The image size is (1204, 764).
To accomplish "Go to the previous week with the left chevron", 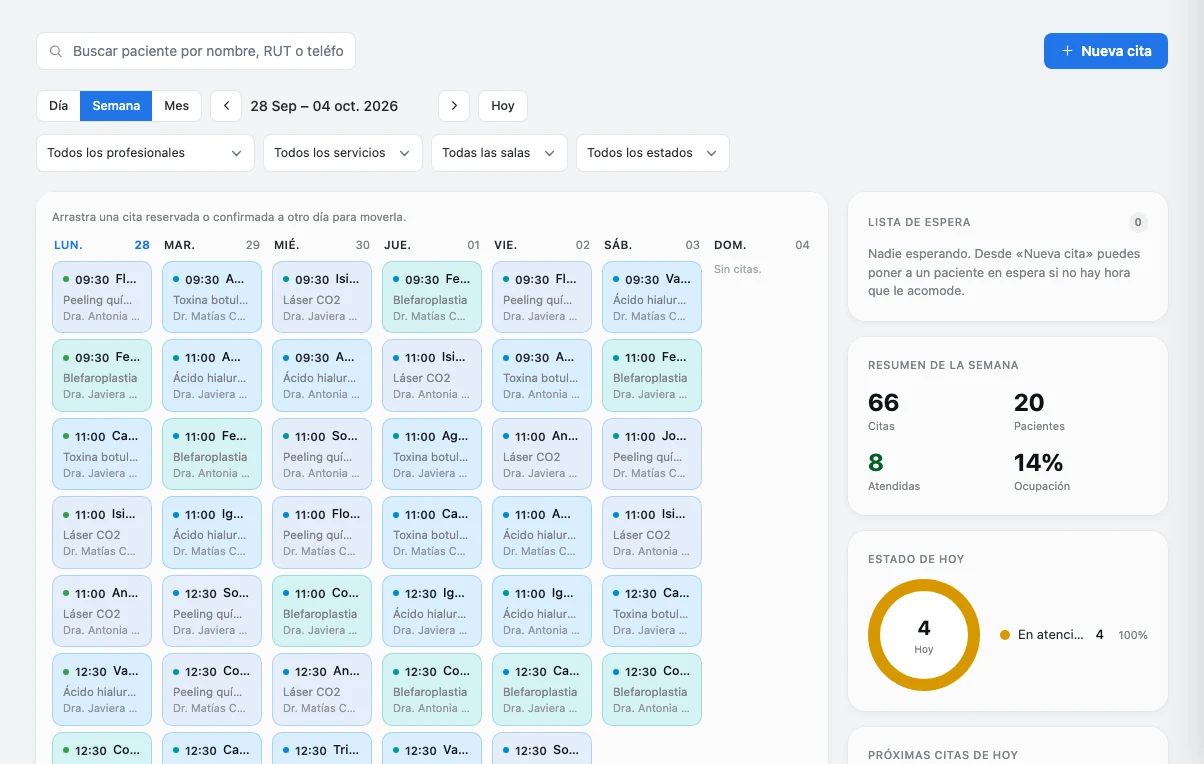I will [226, 106].
